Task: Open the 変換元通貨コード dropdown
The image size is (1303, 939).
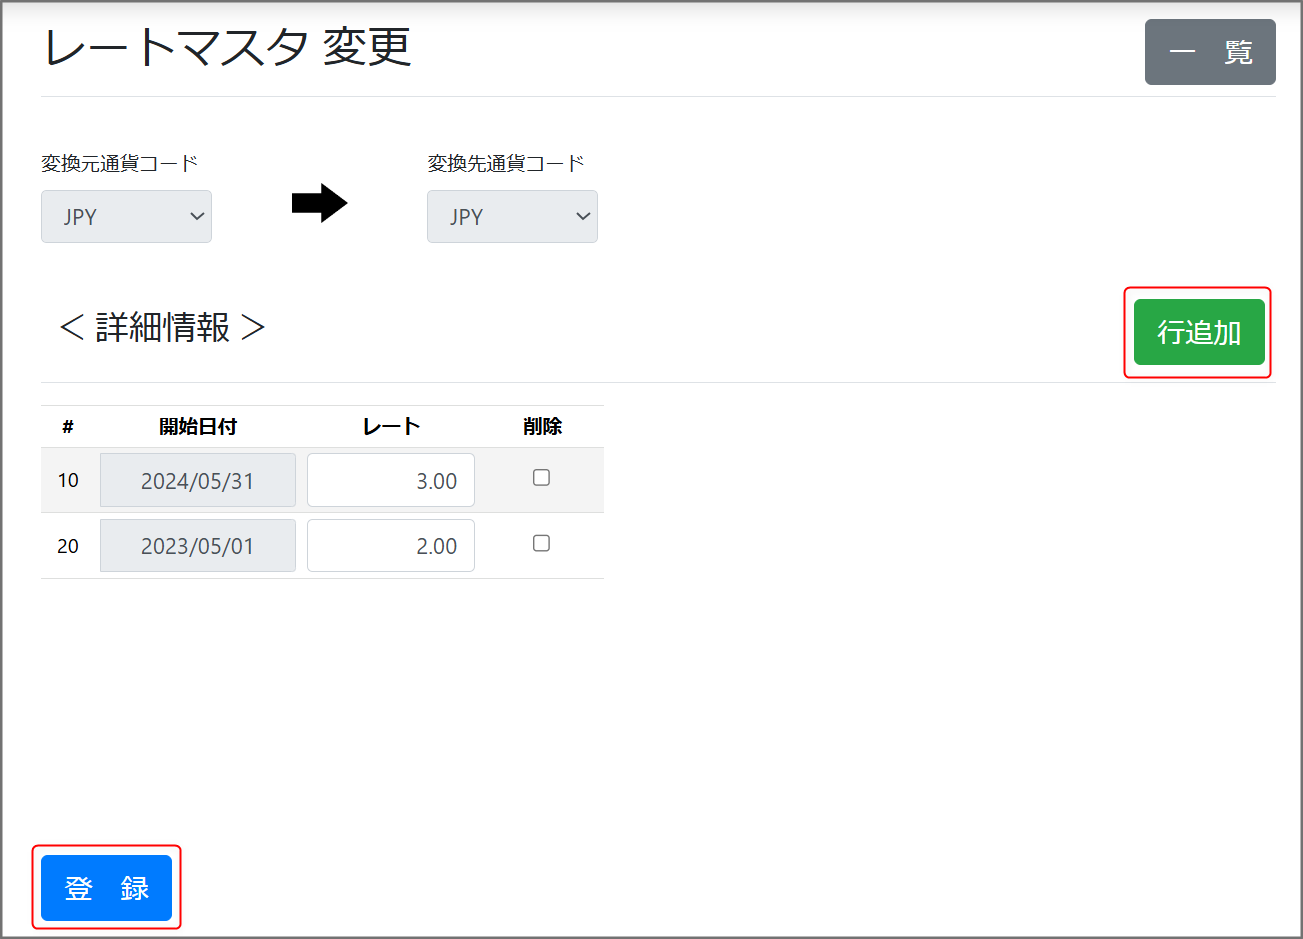Action: tap(126, 217)
